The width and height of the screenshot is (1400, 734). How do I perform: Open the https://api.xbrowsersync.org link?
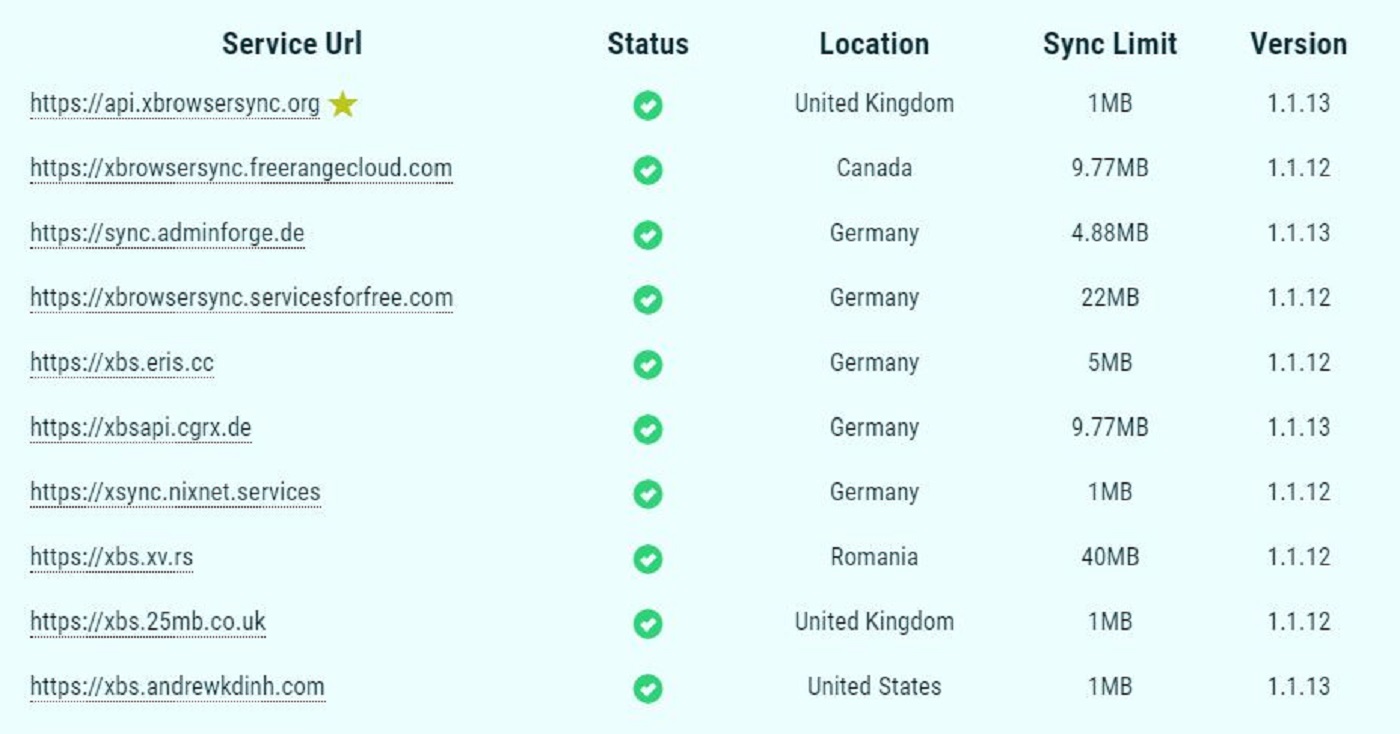pyautogui.click(x=175, y=104)
